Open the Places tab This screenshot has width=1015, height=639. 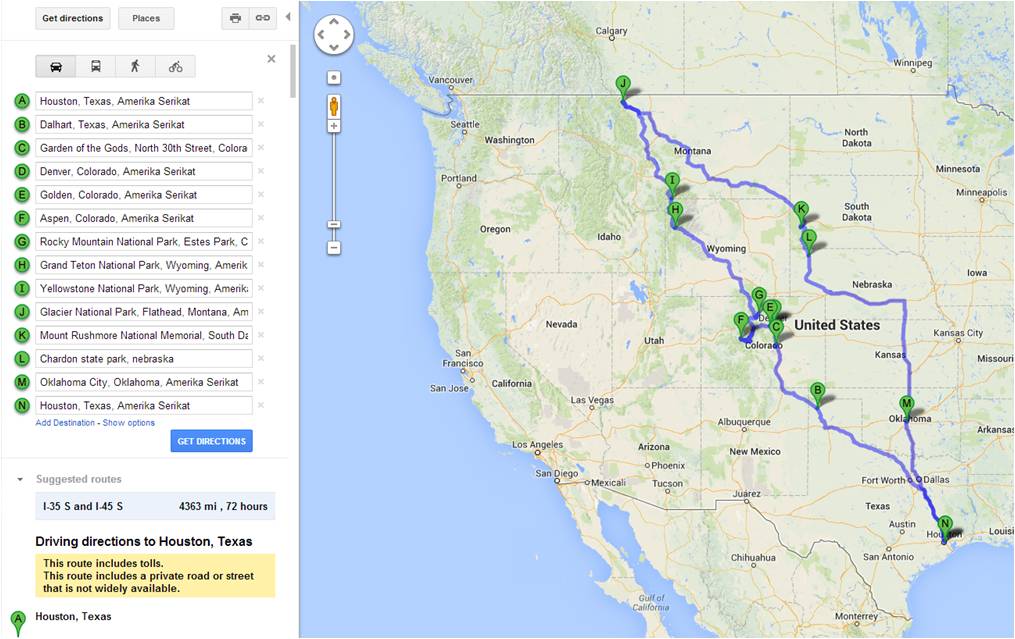coord(146,17)
